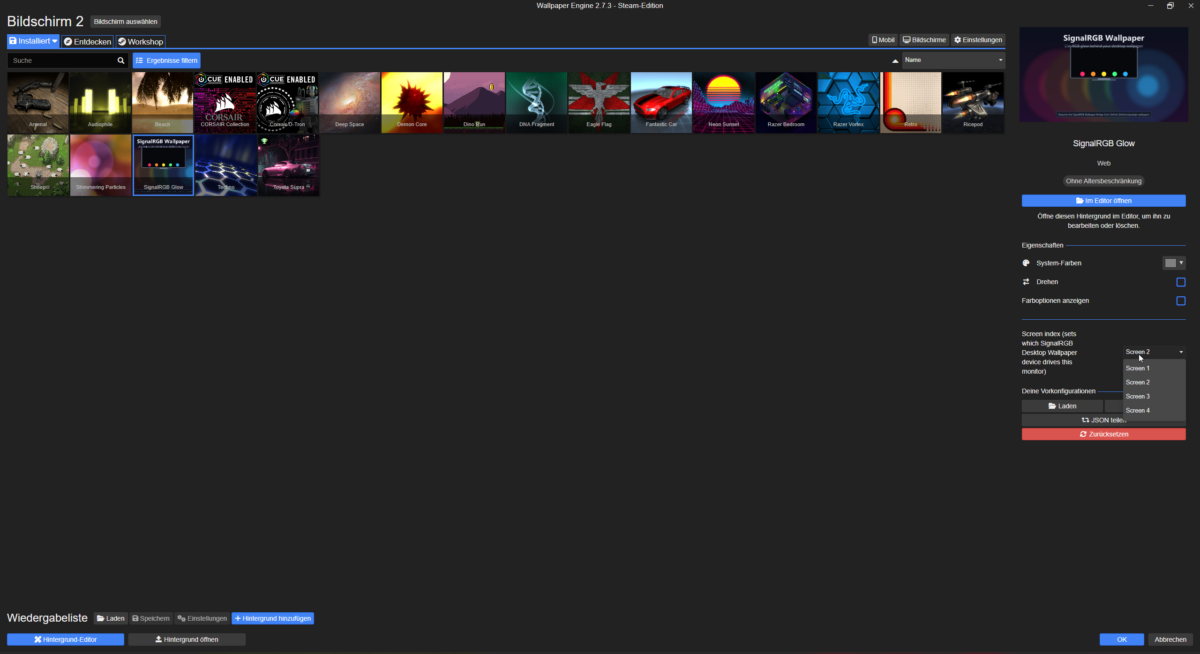The width and height of the screenshot is (1200, 654).
Task: Select the Corsair D-Tron wallpaper
Action: [x=287, y=102]
